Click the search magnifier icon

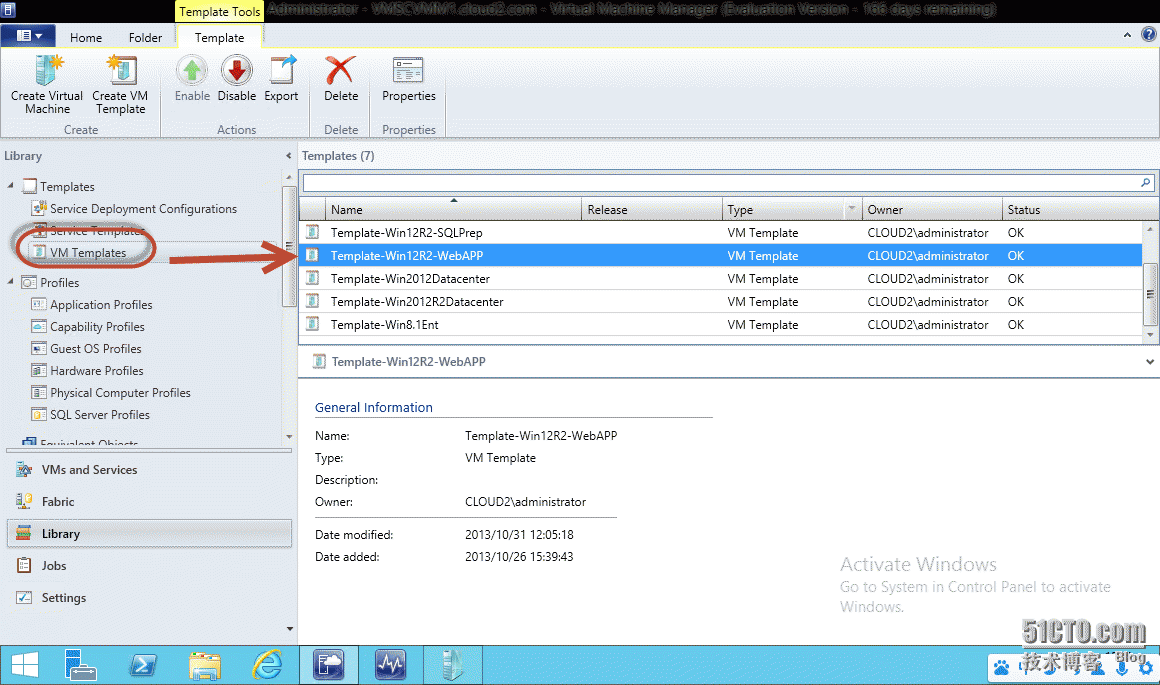[x=1146, y=183]
